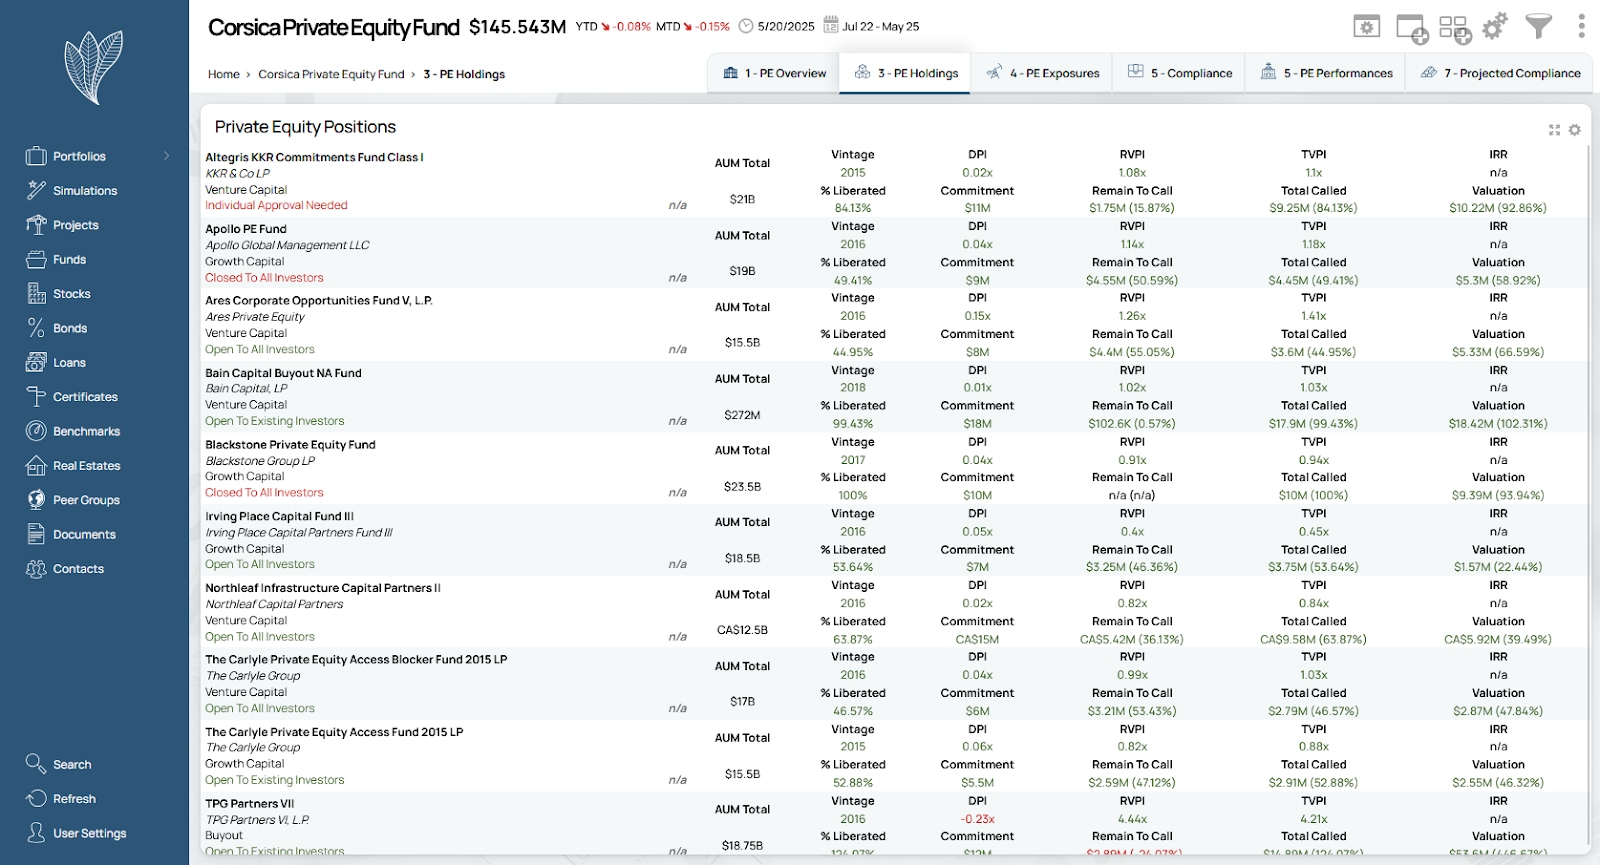
Task: Click the add widget grid icon
Action: (1454, 28)
